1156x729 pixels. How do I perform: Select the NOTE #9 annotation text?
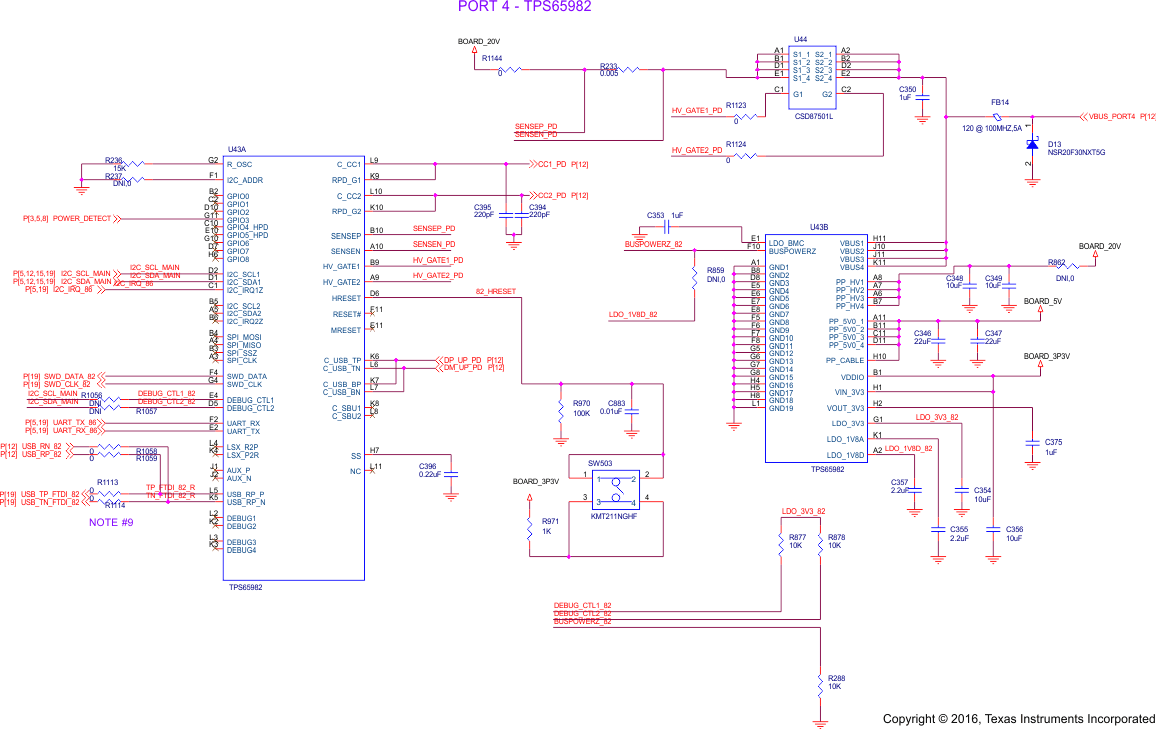[x=110, y=522]
